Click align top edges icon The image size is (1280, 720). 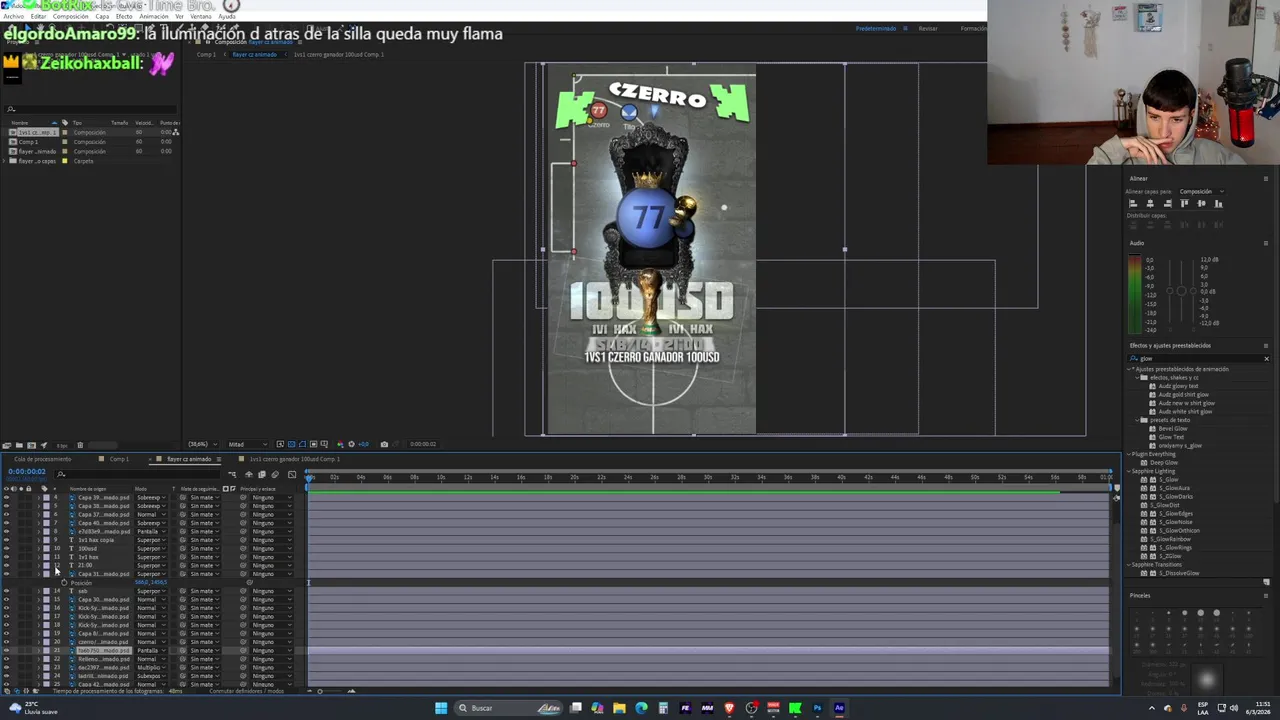pos(1184,203)
